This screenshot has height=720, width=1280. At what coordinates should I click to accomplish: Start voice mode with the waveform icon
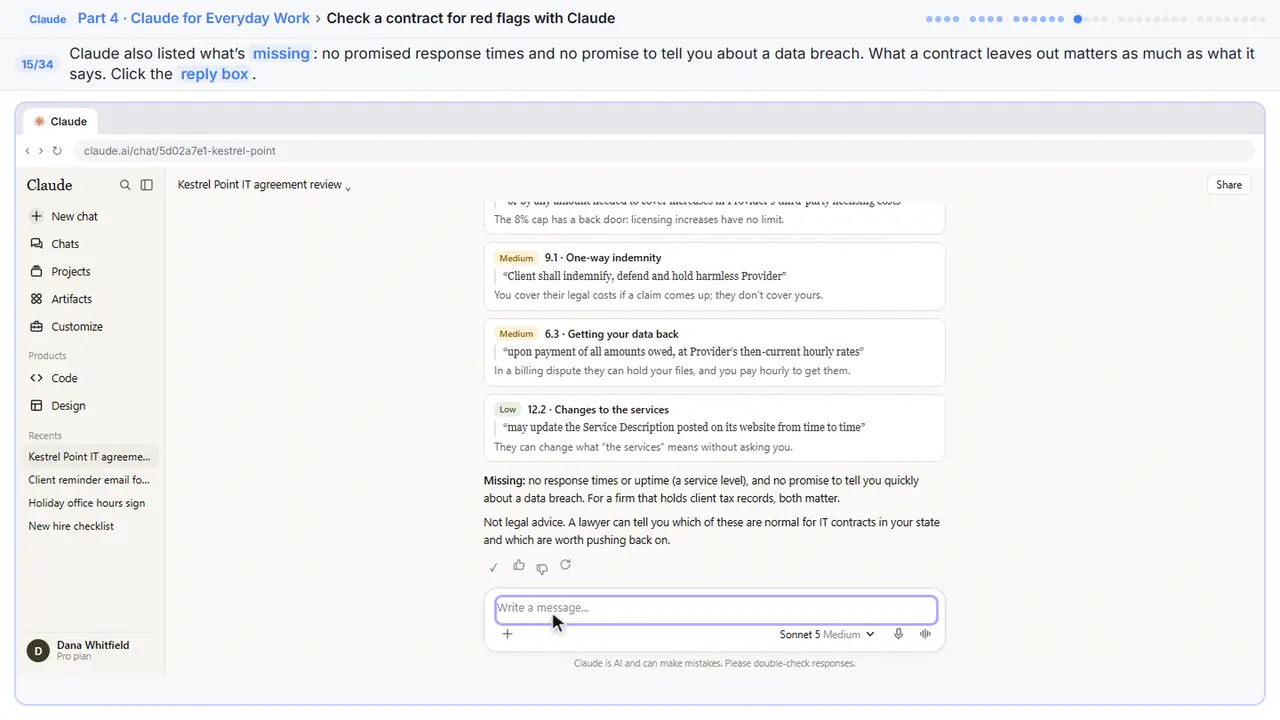pos(925,634)
